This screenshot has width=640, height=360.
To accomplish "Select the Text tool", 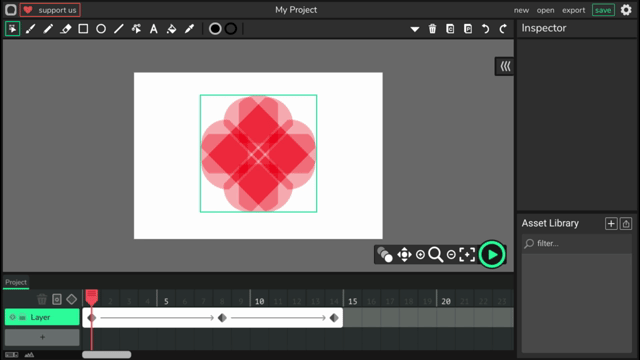I will tap(153, 29).
